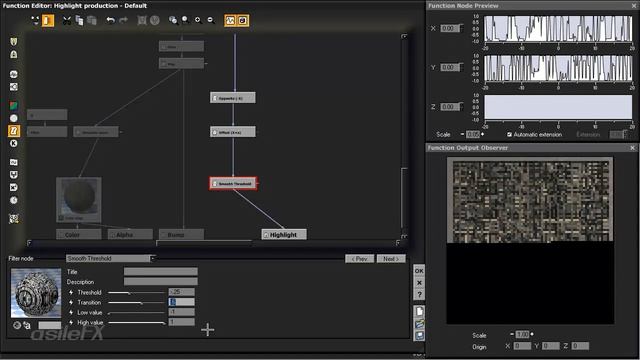Select the Smooth Threshold node
This screenshot has height=360, width=640.
click(x=233, y=184)
